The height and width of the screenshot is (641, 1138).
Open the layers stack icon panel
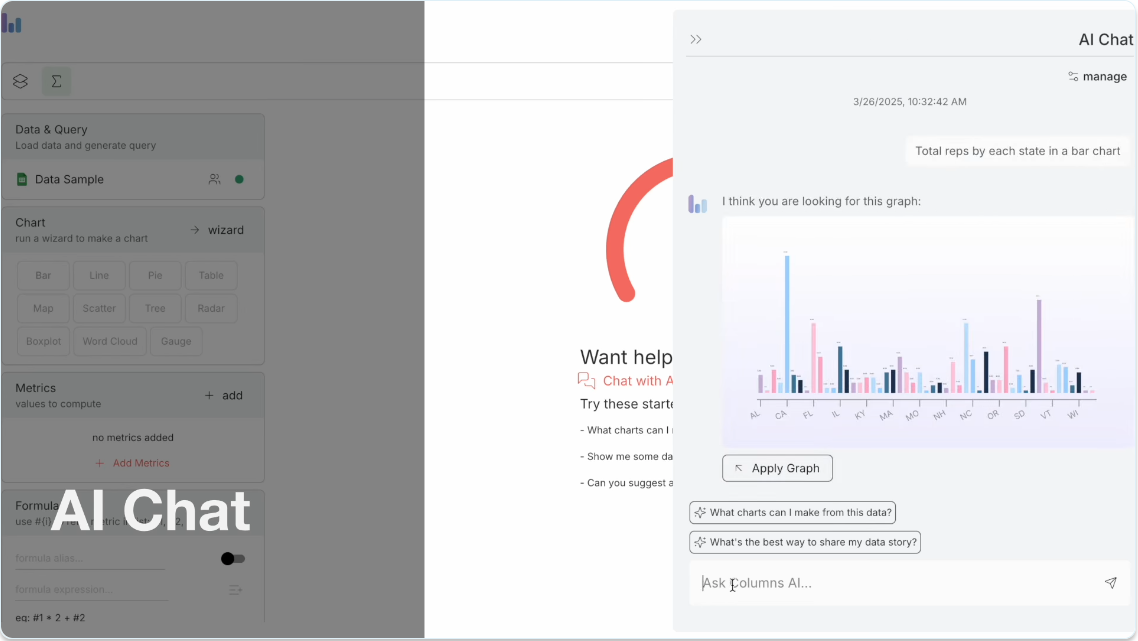pos(20,81)
